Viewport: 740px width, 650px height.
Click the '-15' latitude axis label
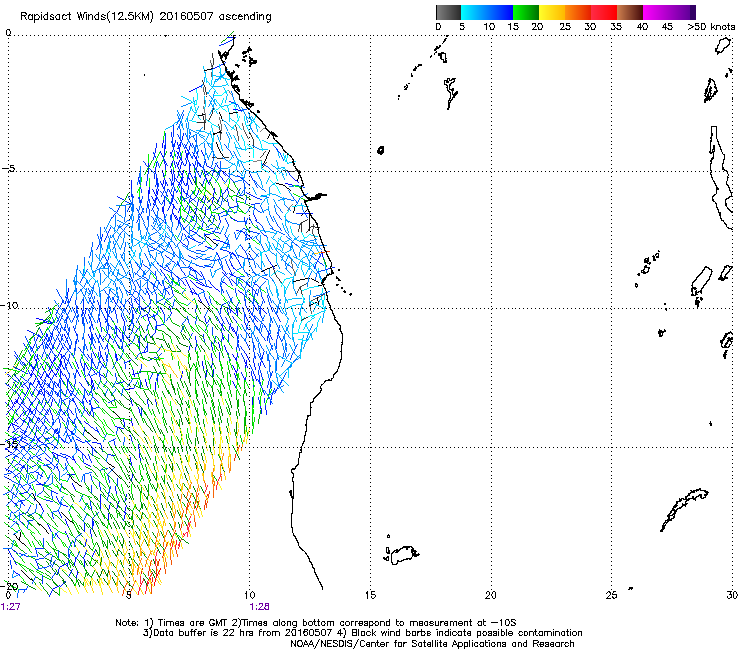tap(10, 444)
